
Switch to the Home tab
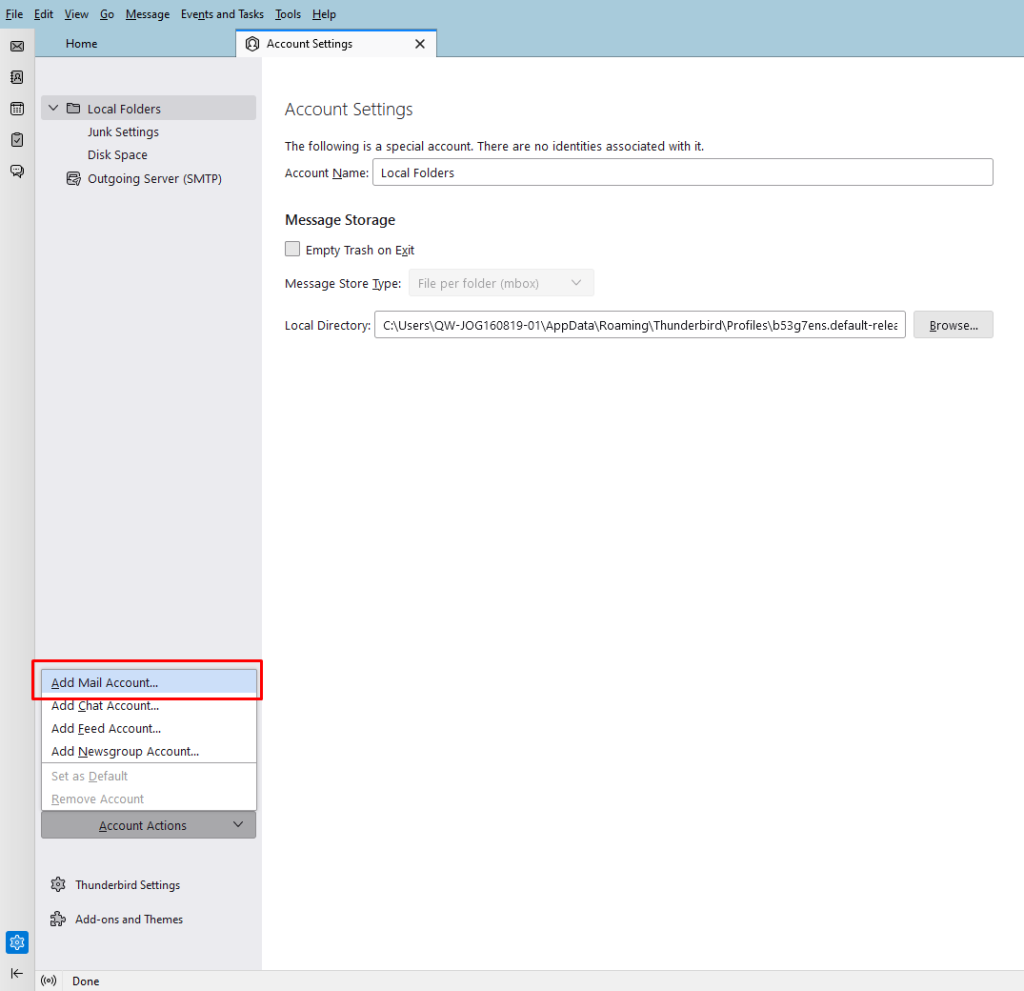tap(82, 44)
